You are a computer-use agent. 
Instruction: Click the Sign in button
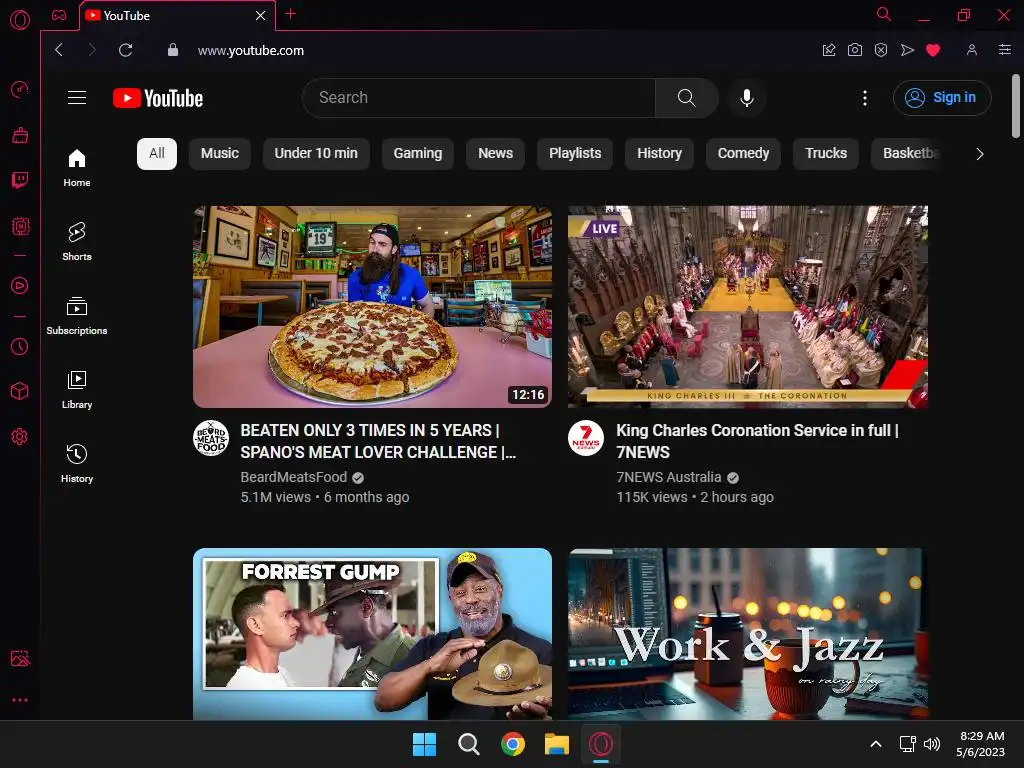[x=942, y=98]
